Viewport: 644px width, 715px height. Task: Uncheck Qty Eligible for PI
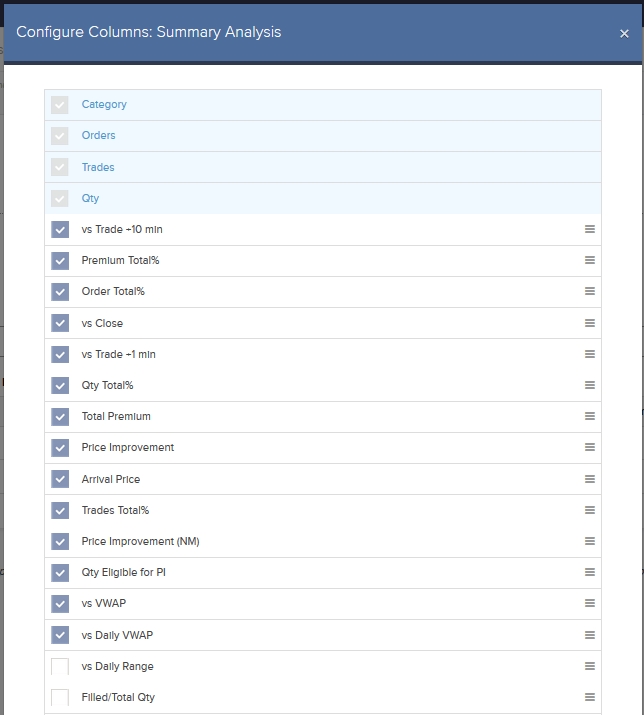[60, 572]
